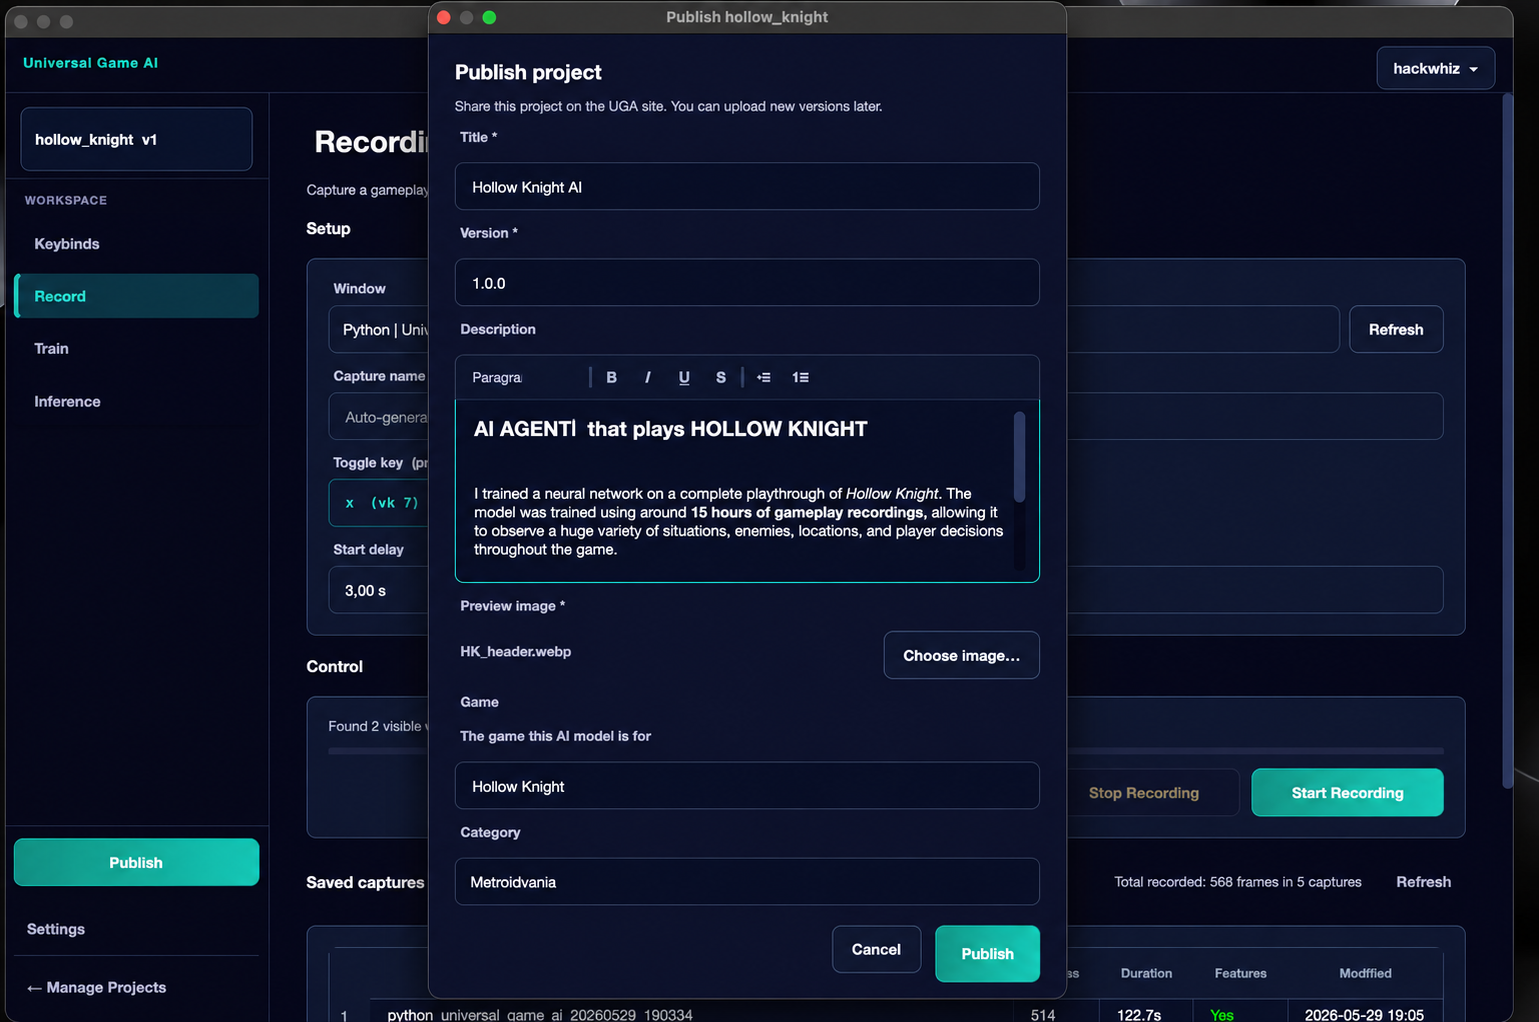Confirm Publish in the dialog
Screen dimensions: 1539x1022
pos(987,954)
